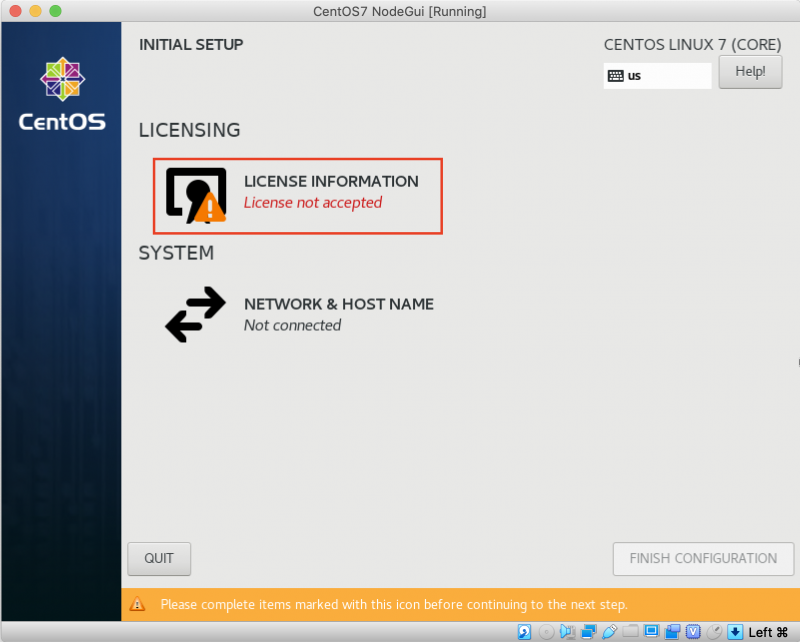Viewport: 800px width, 642px height.
Task: Click VirtualBox hard disk activity icon
Action: [524, 632]
